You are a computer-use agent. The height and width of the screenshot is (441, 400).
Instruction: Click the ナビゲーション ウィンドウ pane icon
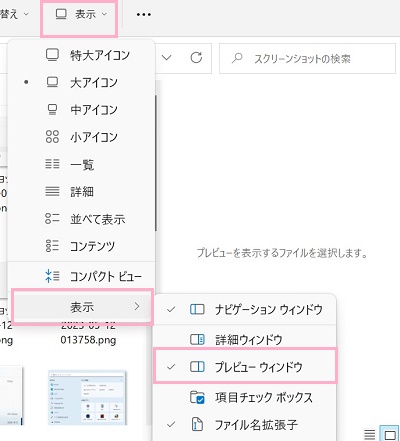point(197,309)
